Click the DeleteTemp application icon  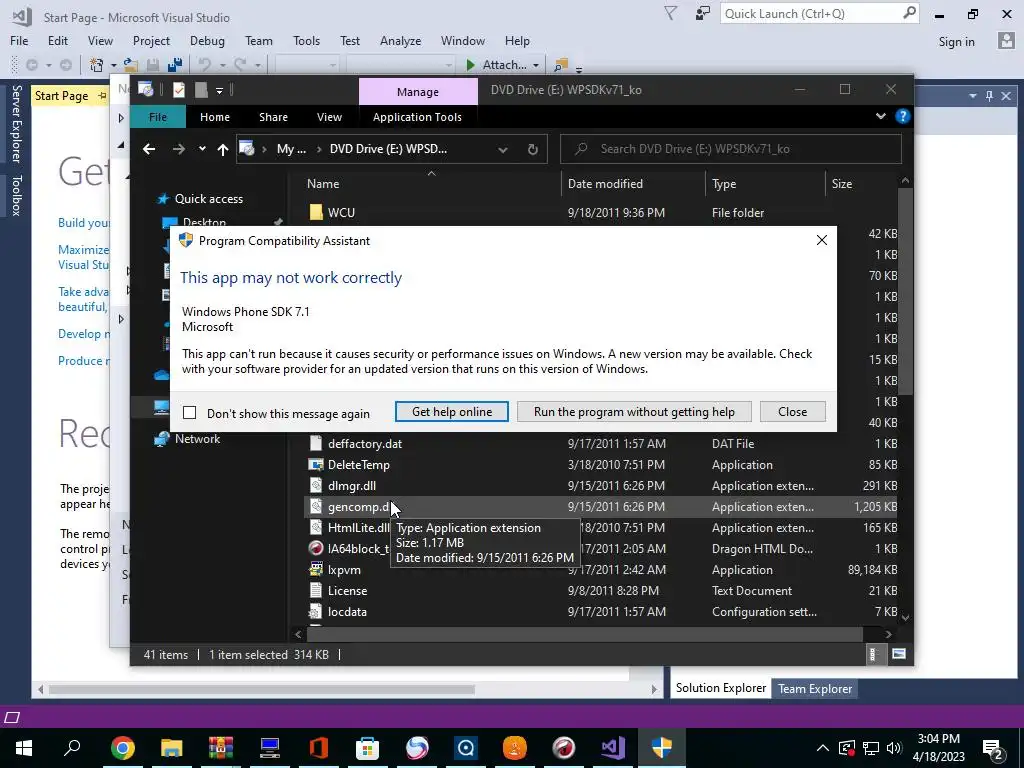[316, 464]
